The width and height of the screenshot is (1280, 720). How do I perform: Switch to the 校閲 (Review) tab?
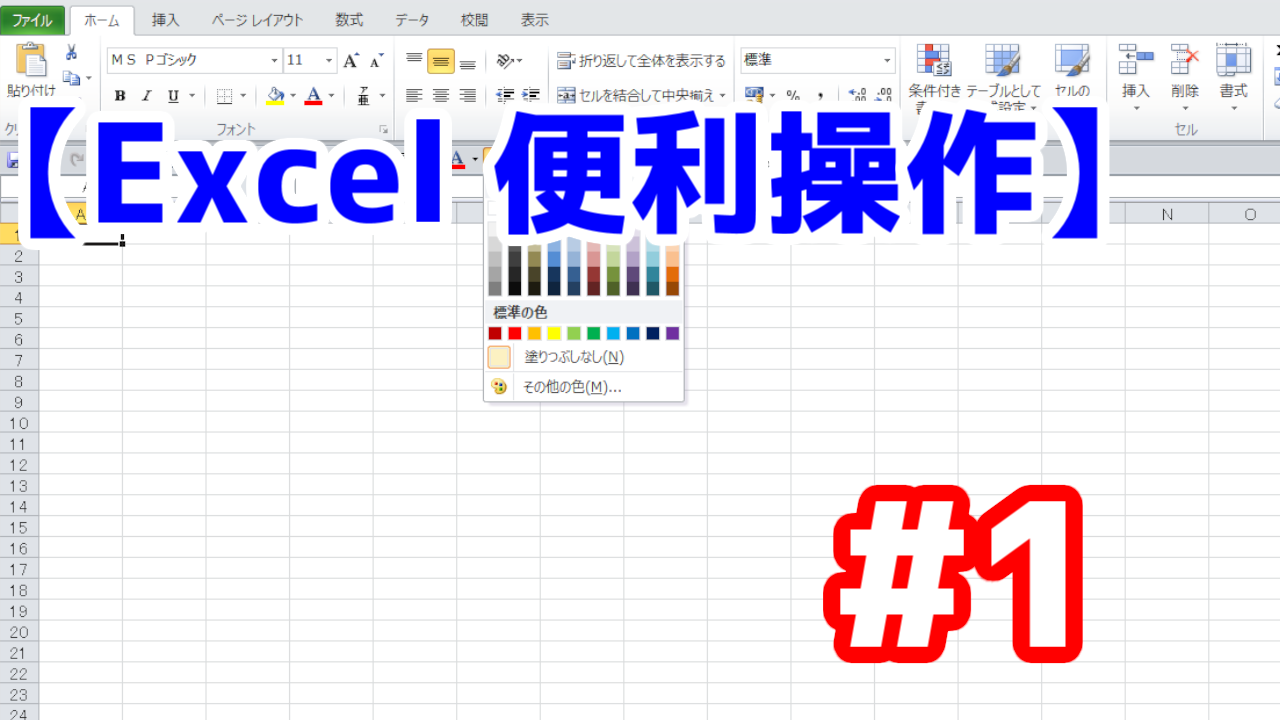tap(475, 20)
